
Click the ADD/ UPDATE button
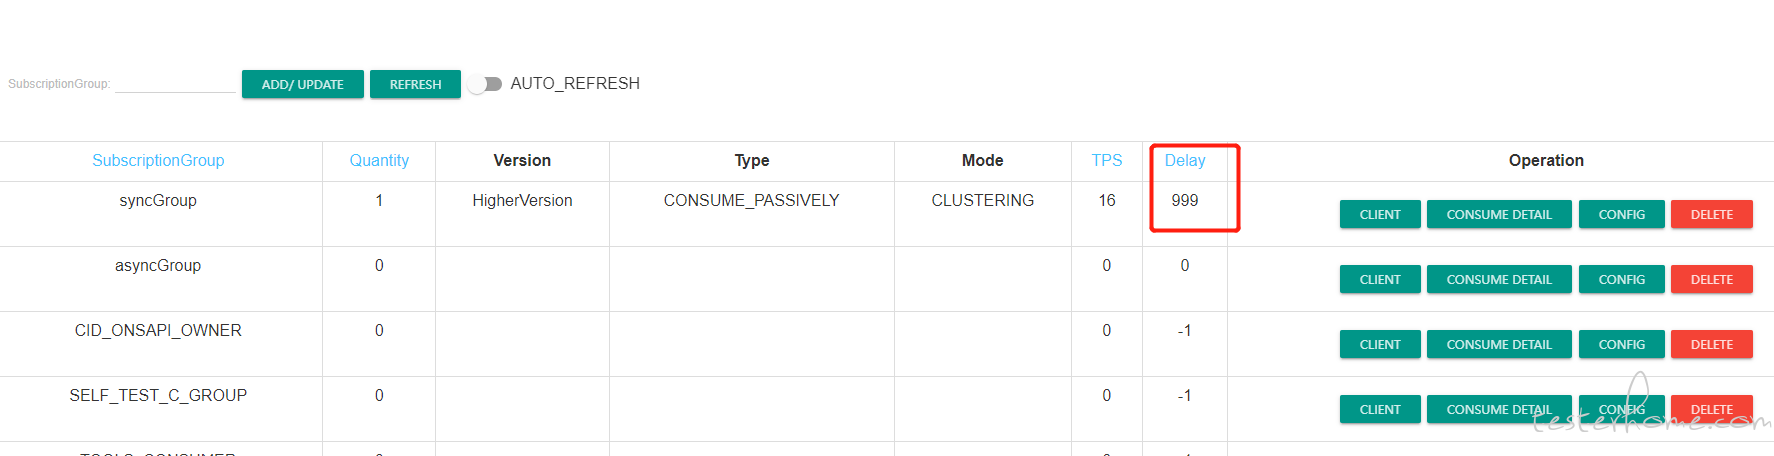pos(303,84)
